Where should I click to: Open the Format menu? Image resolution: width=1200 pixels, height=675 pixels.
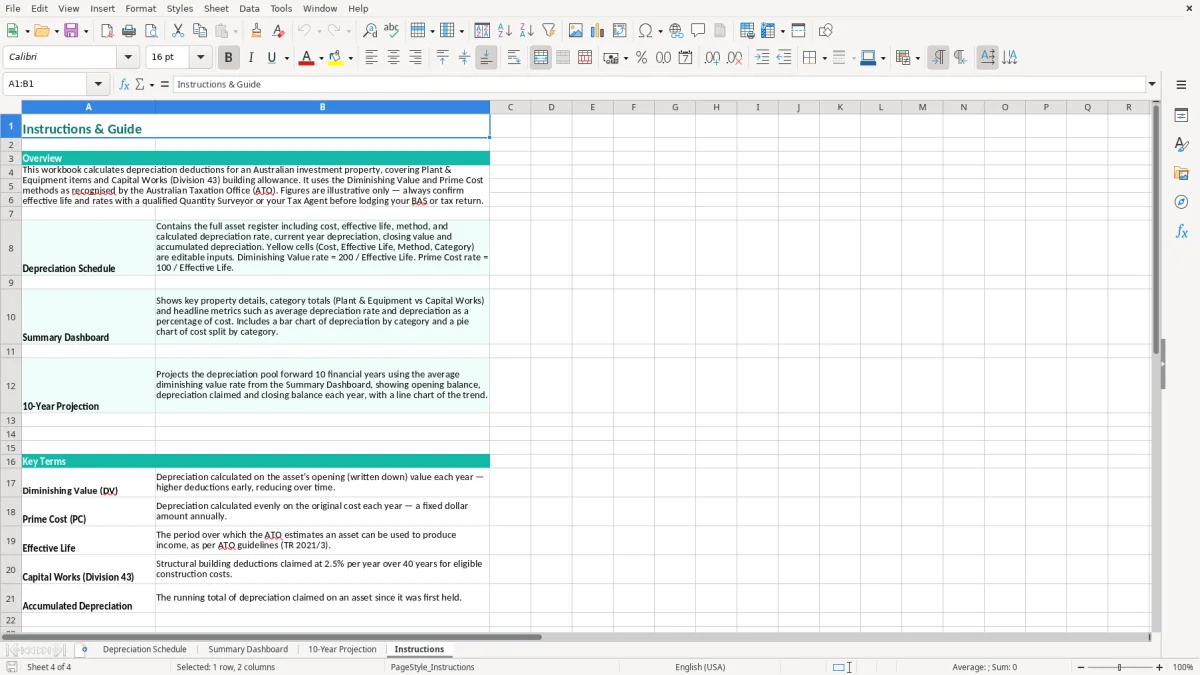point(141,8)
